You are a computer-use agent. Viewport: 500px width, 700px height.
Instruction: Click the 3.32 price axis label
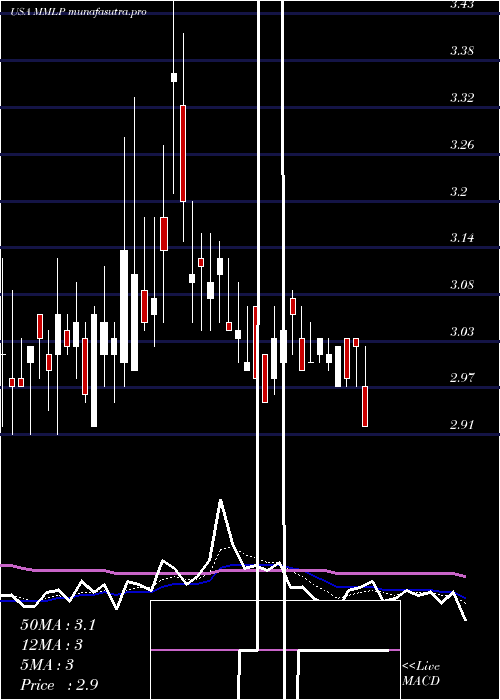[x=462, y=98]
